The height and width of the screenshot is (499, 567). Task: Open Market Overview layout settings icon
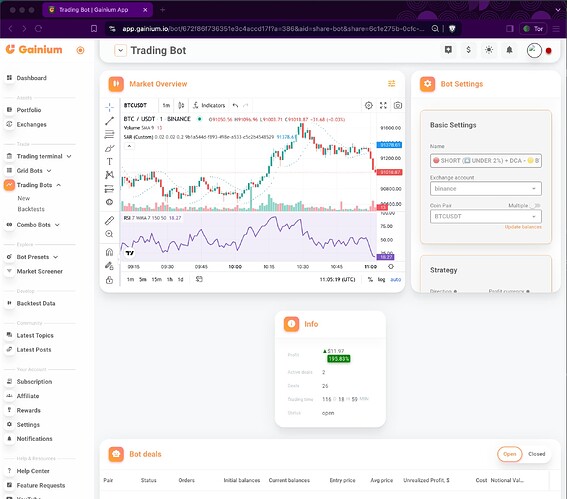coord(391,84)
